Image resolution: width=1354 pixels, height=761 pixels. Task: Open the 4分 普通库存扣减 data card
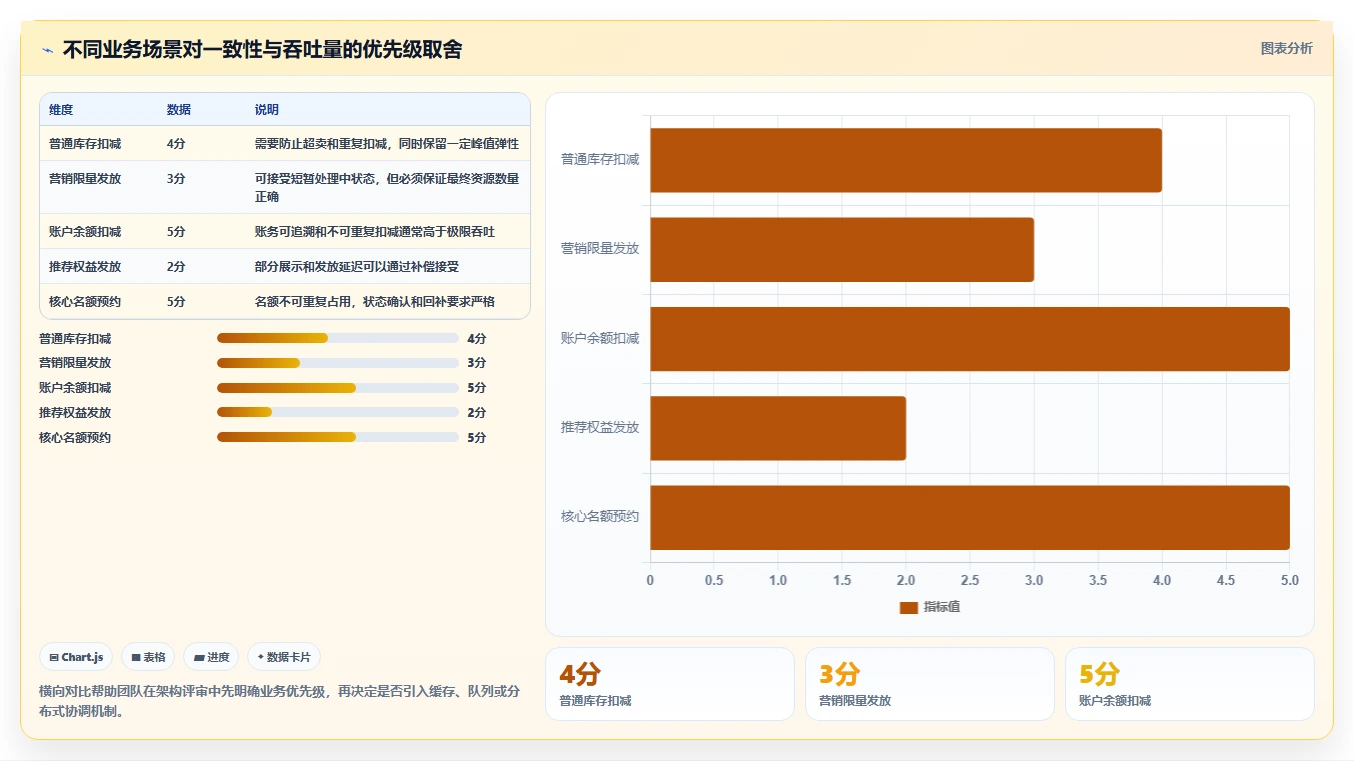pos(670,684)
